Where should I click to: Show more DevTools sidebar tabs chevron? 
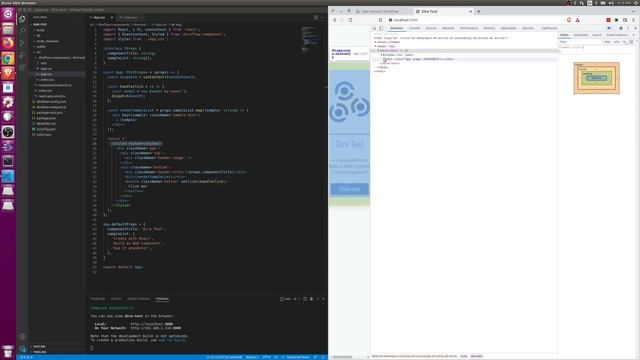click(633, 35)
